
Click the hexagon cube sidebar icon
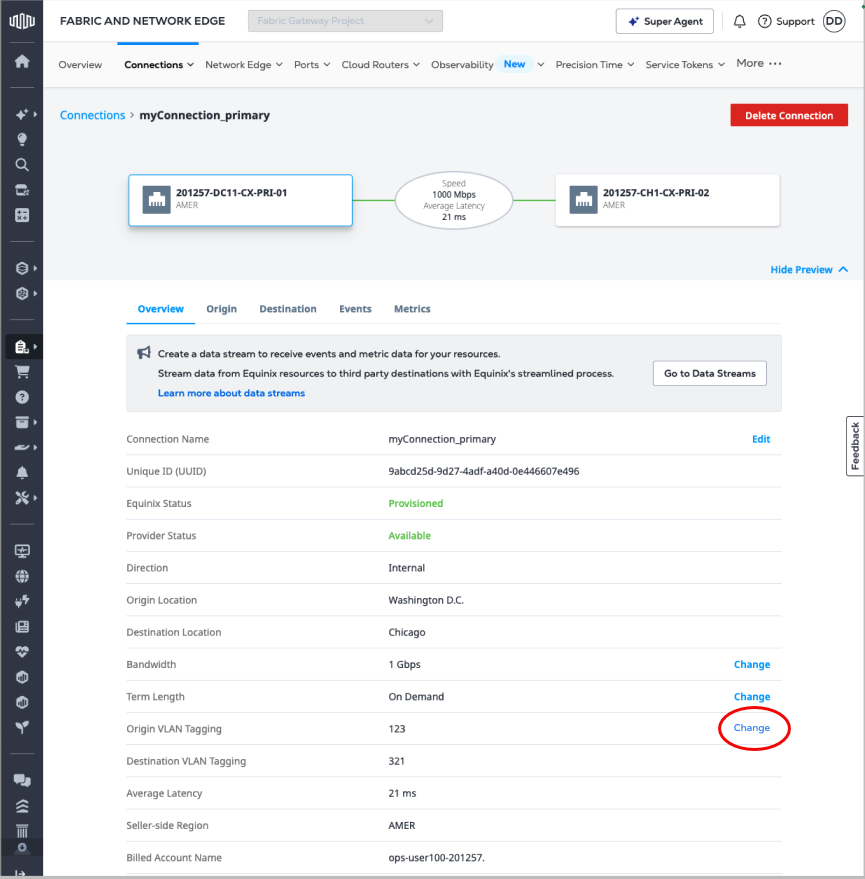[22, 293]
